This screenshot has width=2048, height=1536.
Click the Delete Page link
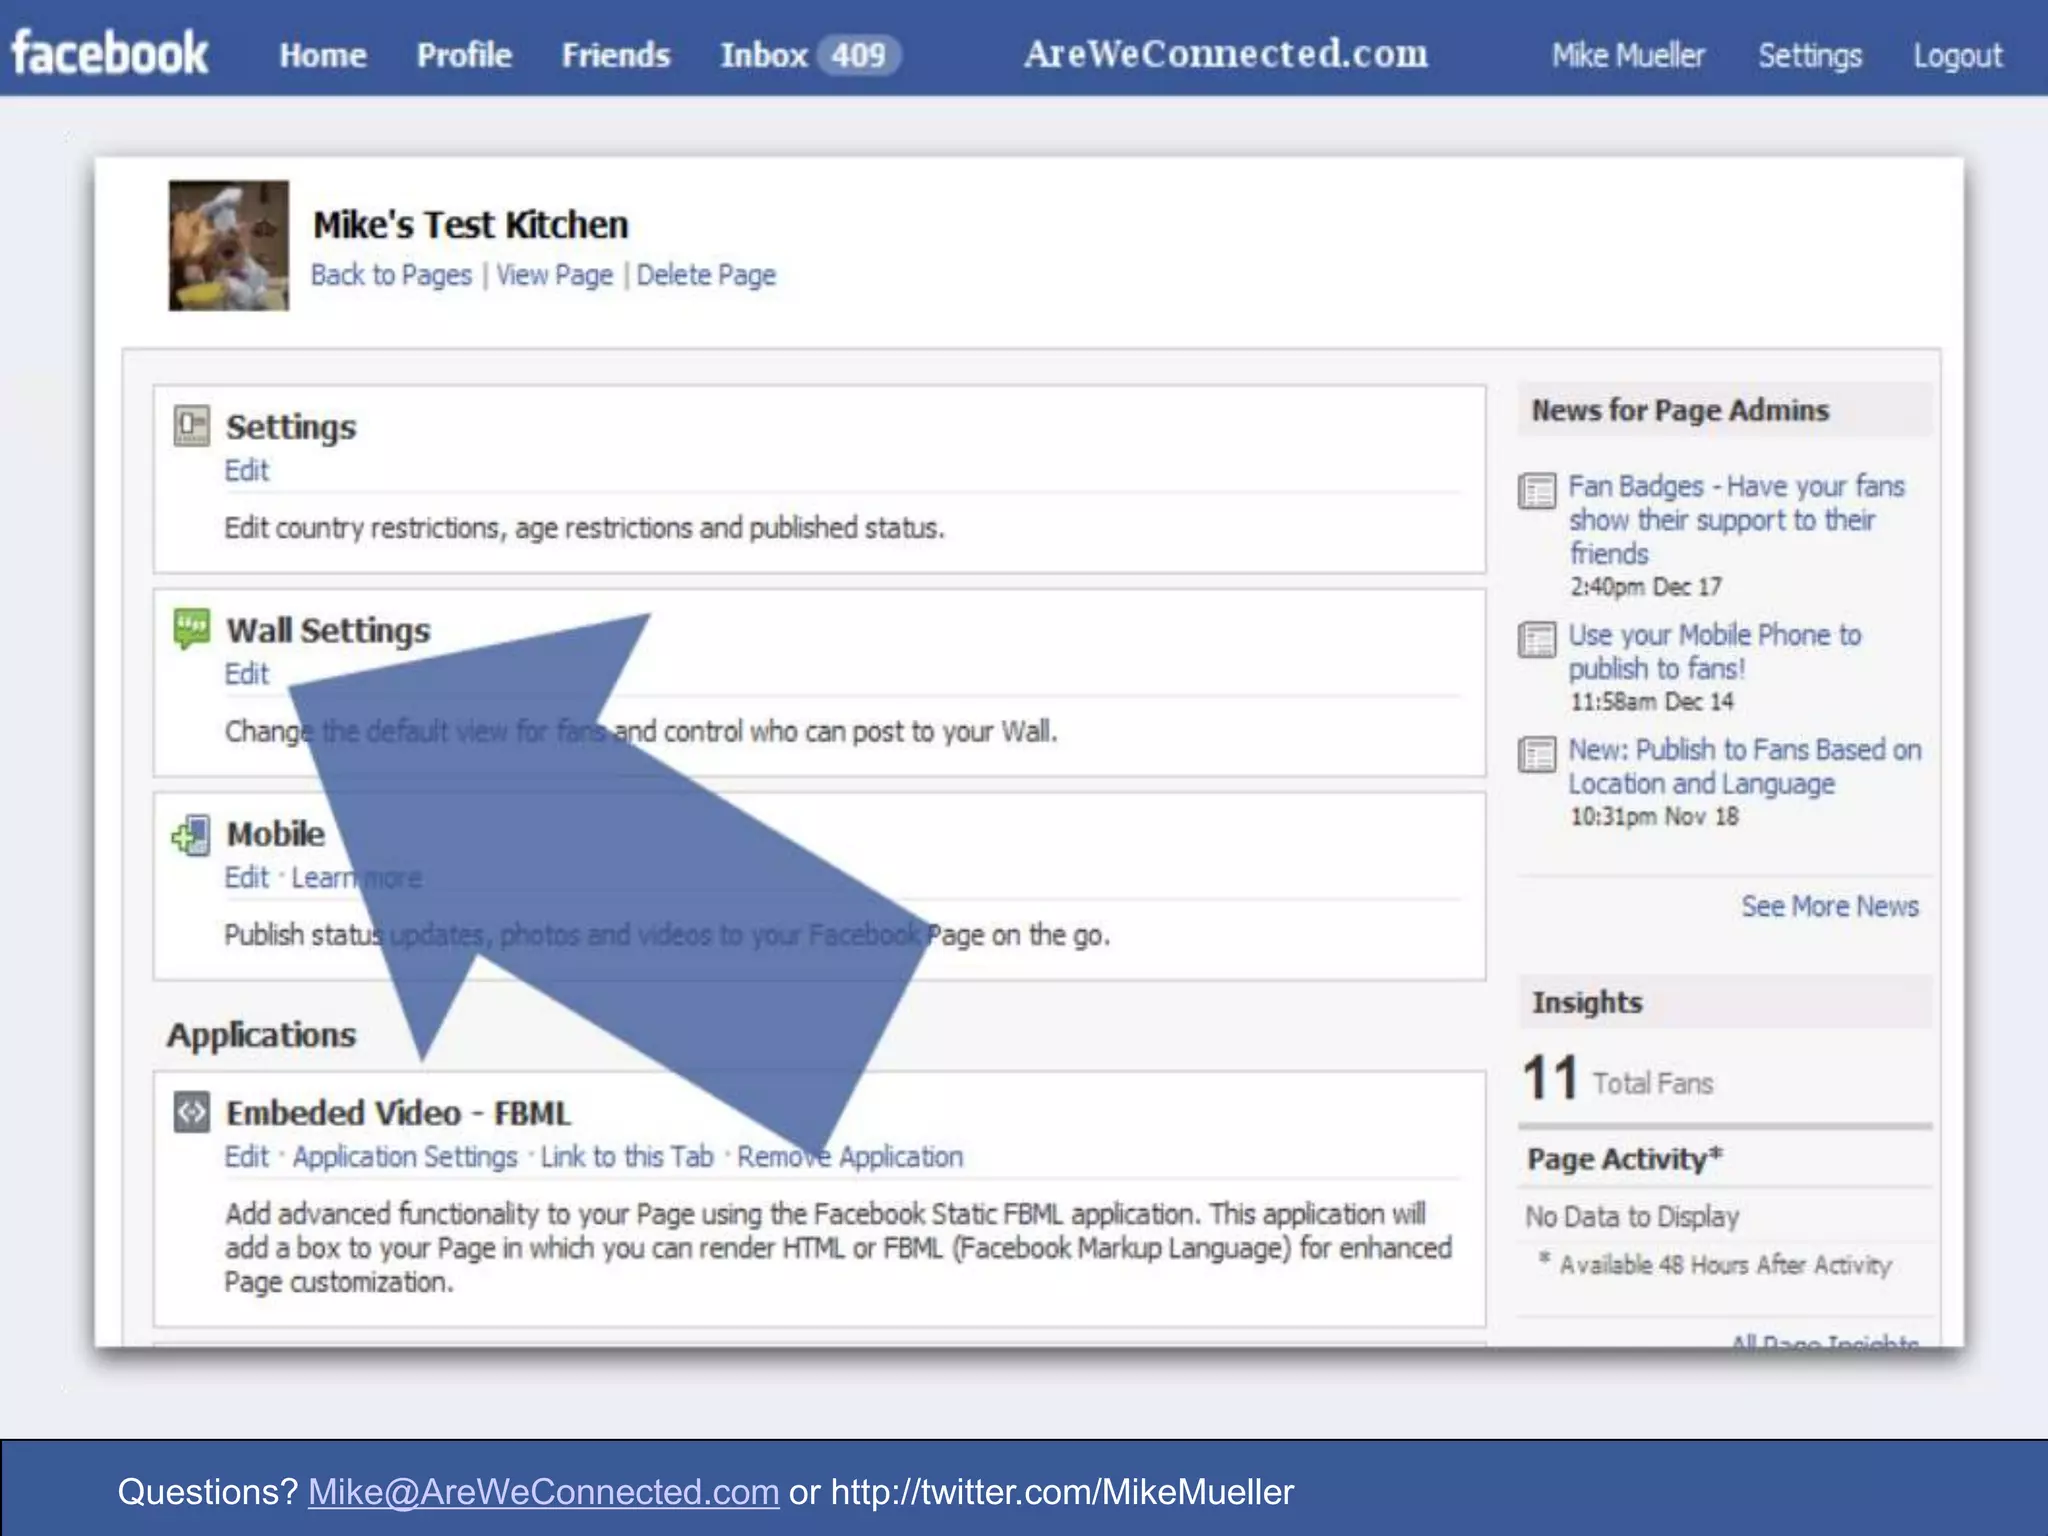706,275
